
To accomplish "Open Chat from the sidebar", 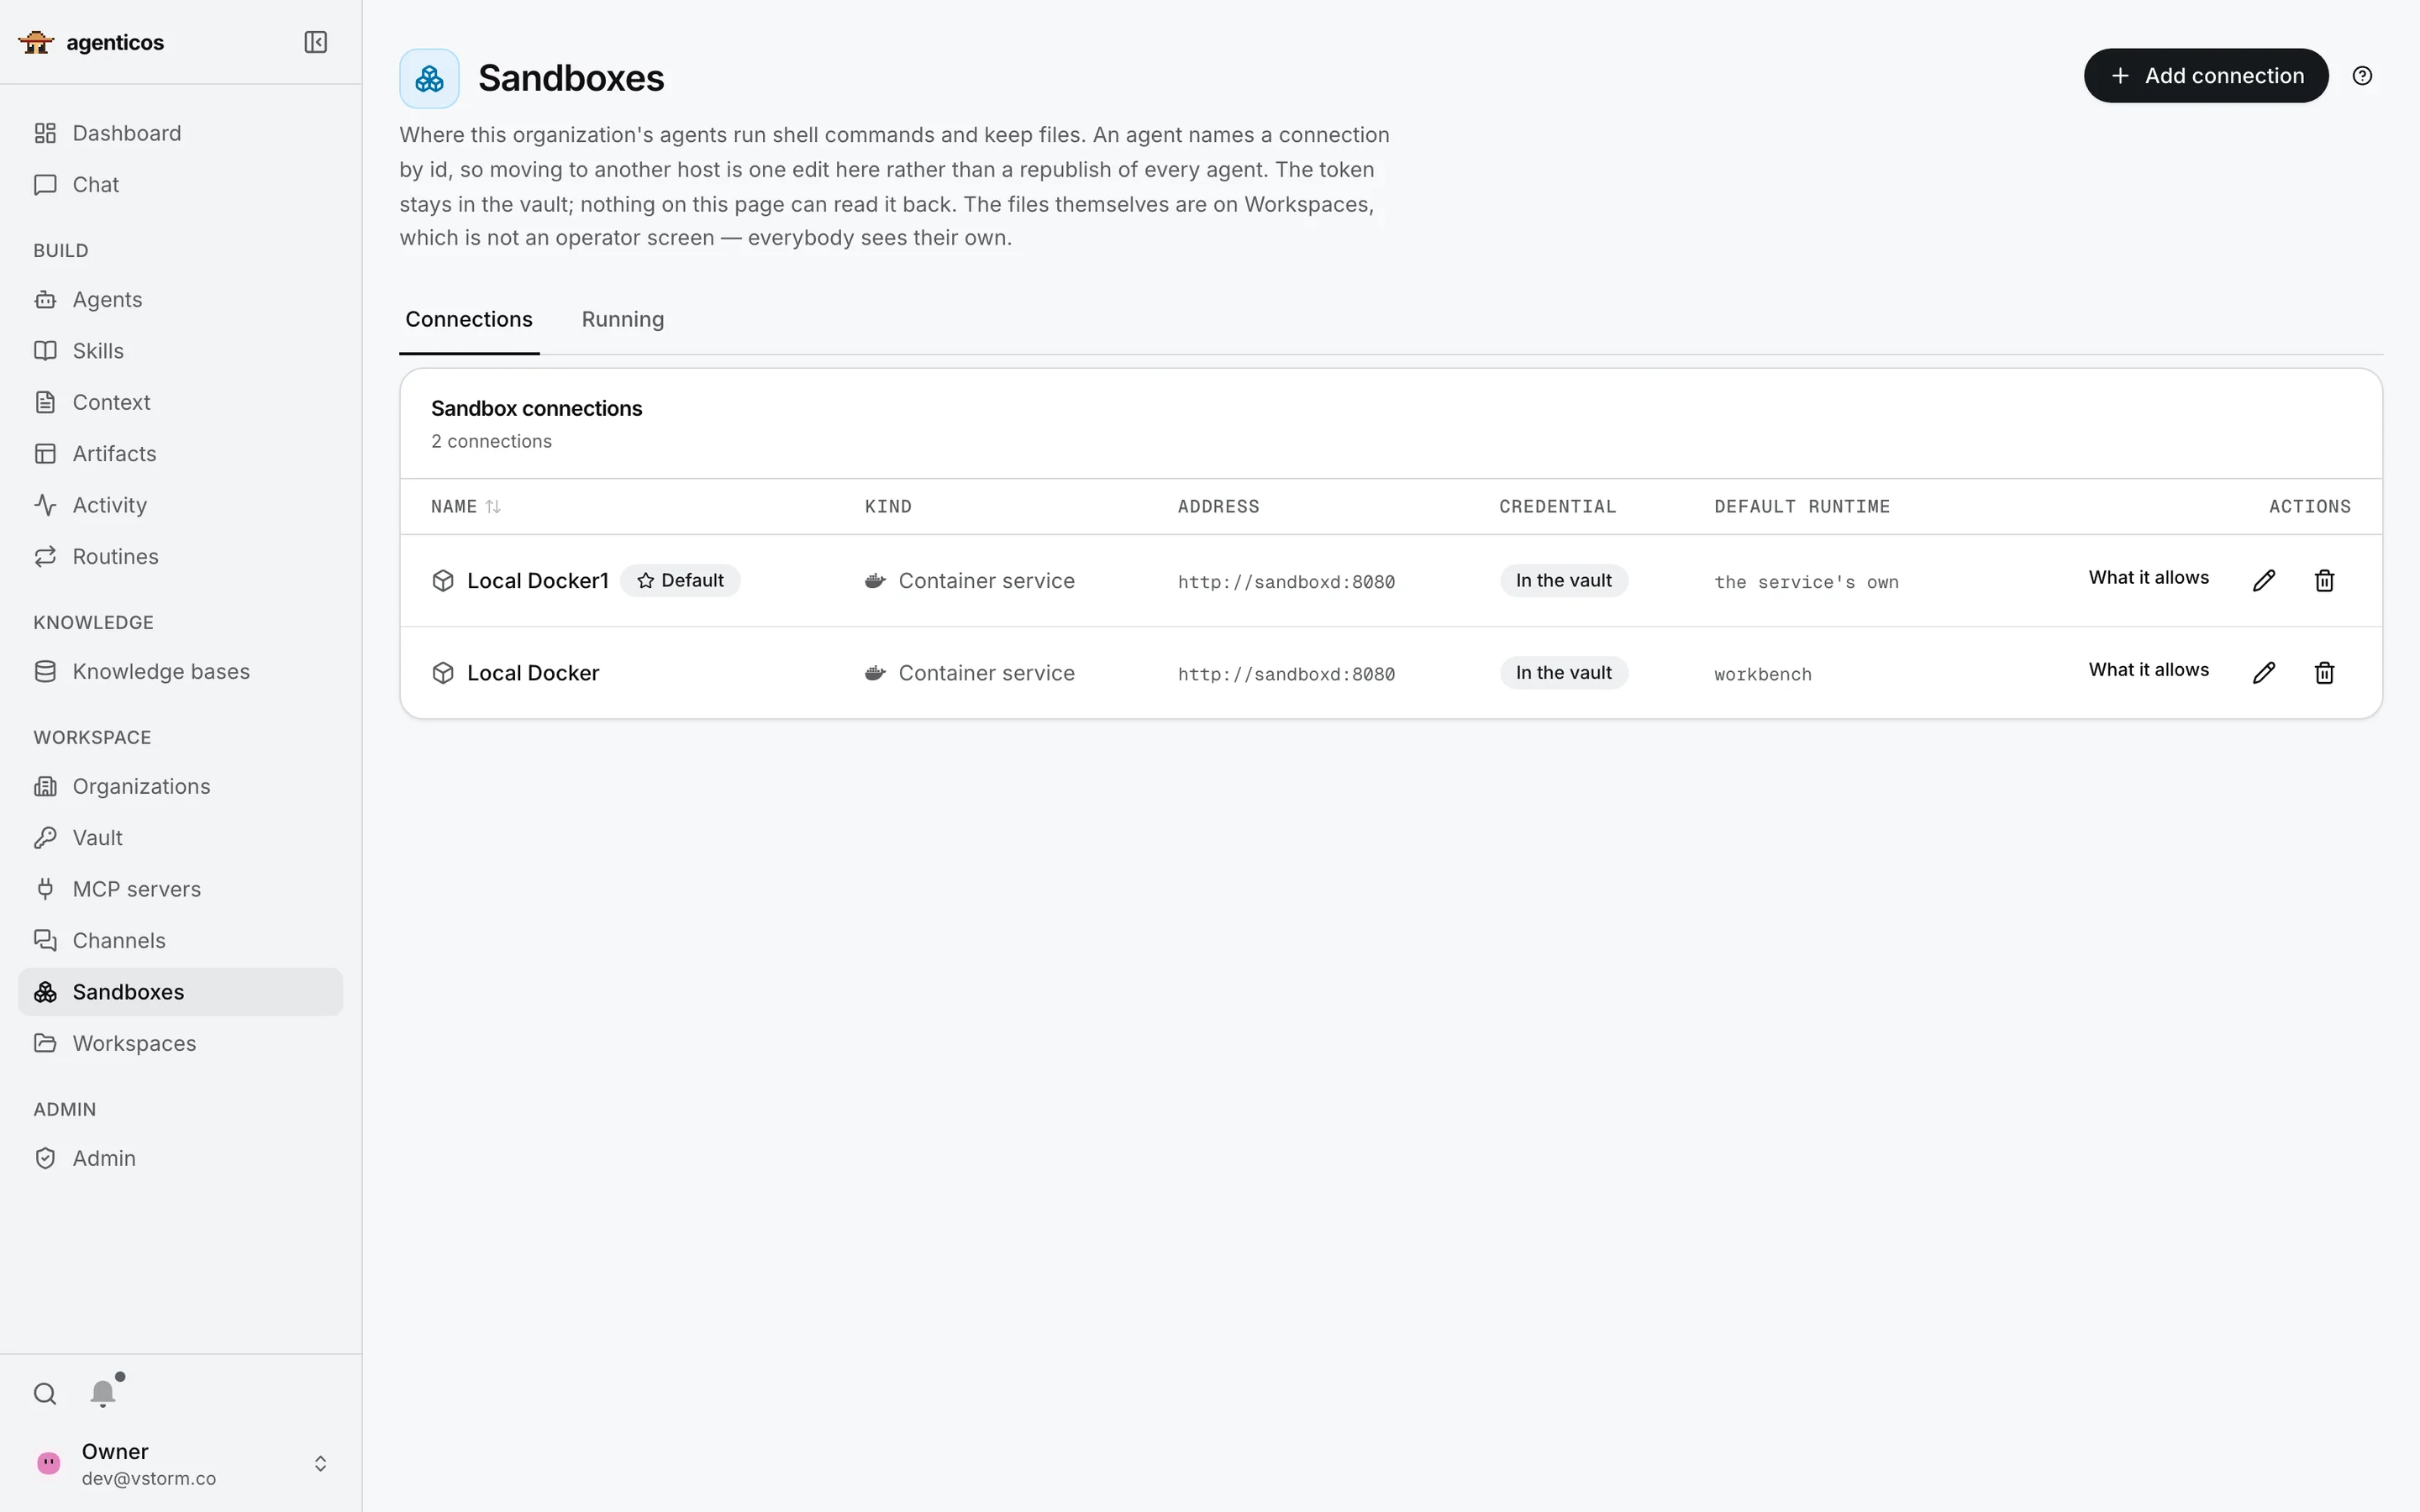I will pyautogui.click(x=180, y=185).
